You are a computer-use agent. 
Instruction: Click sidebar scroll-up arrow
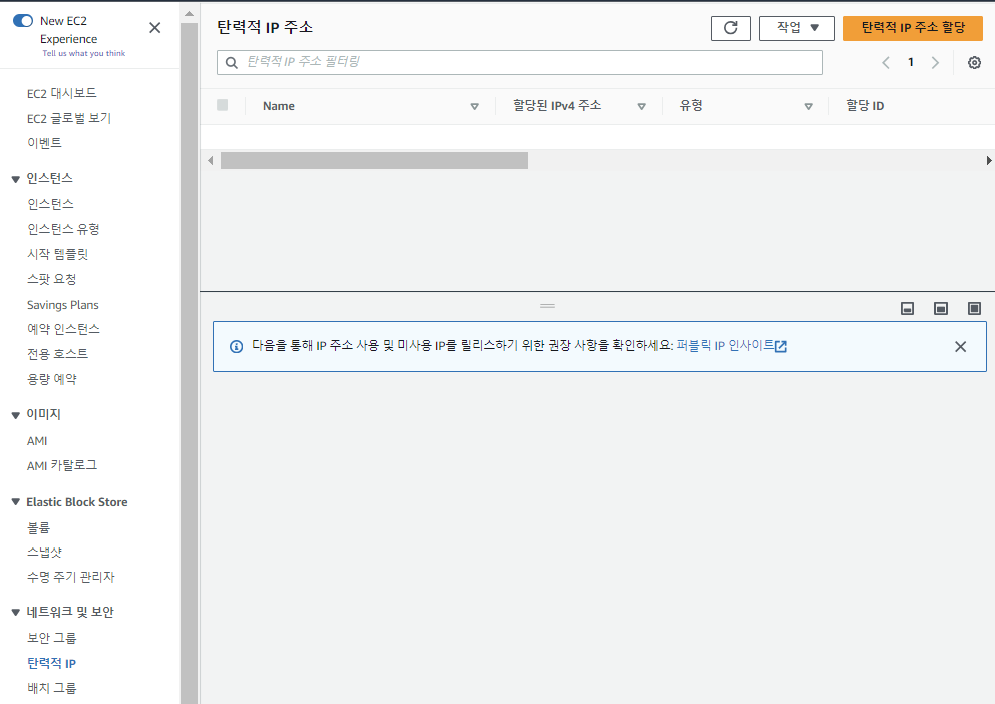click(x=189, y=13)
